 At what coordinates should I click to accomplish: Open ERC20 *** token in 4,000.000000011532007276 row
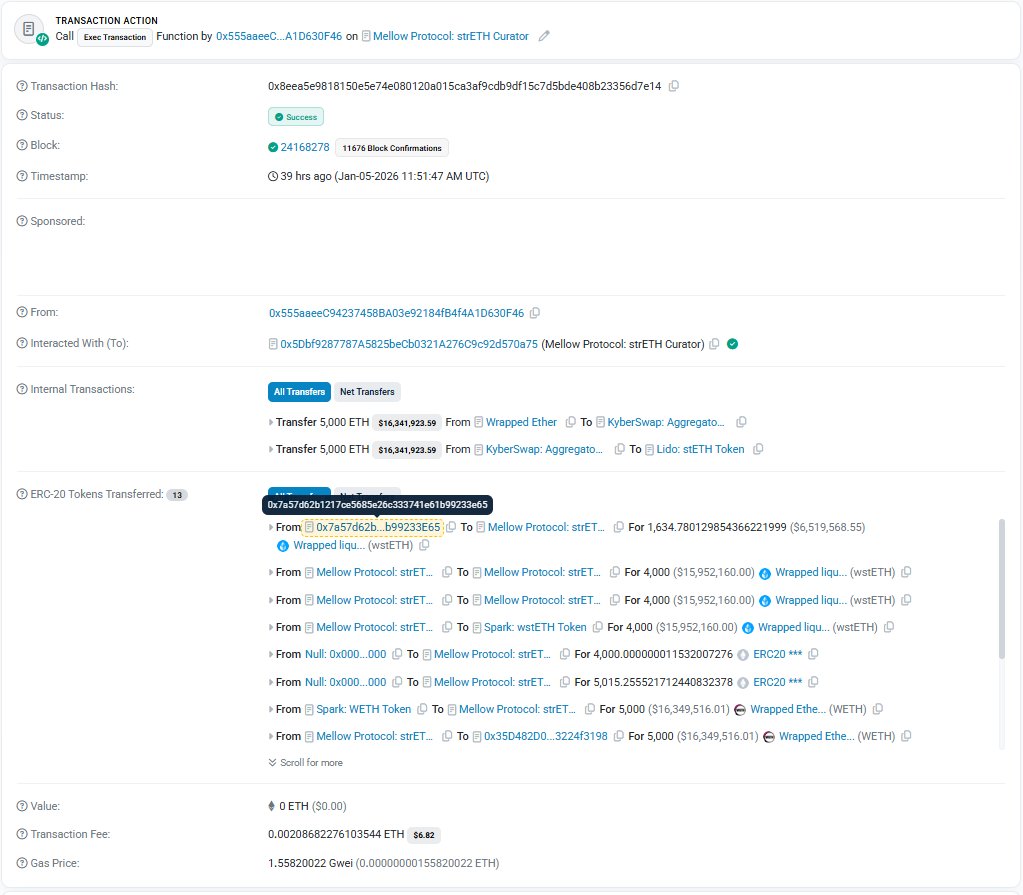[777, 654]
